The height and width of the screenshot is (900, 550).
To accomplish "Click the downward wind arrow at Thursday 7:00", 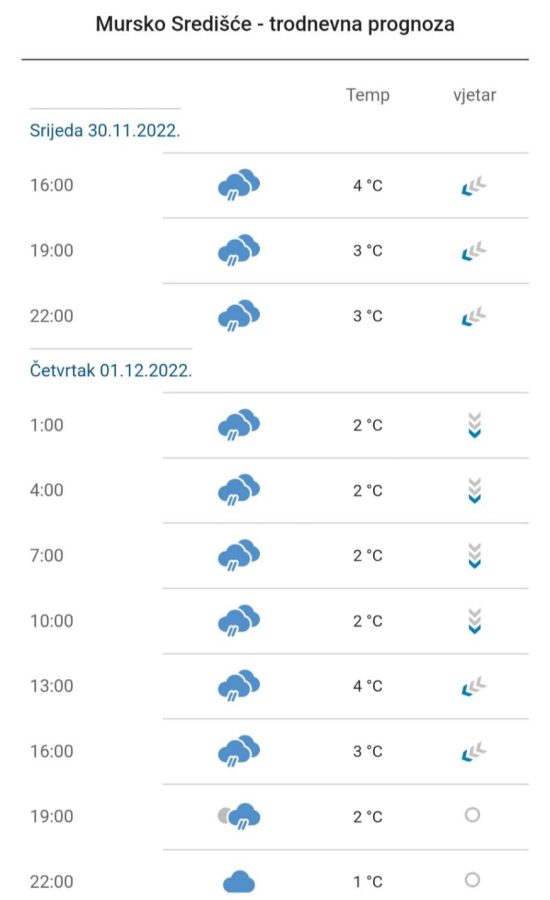I will pos(474,556).
